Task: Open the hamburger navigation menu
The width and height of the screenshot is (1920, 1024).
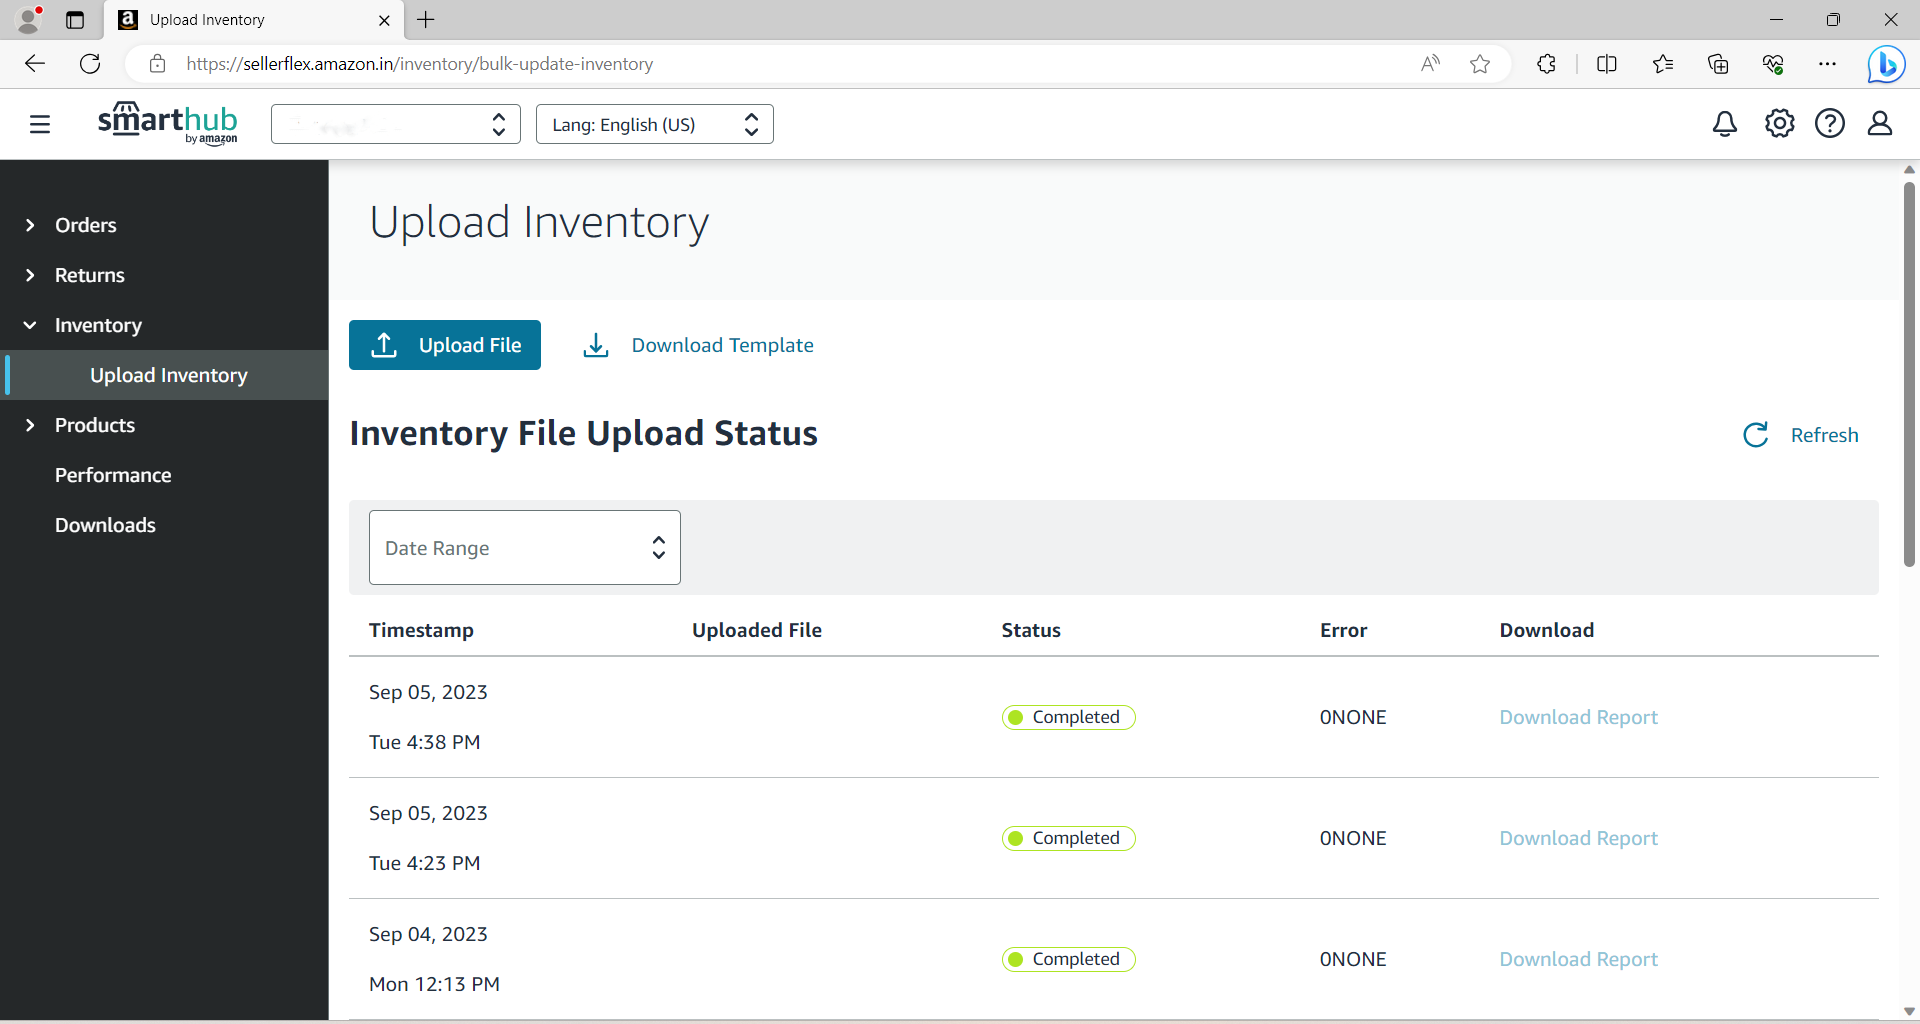Action: [x=40, y=124]
